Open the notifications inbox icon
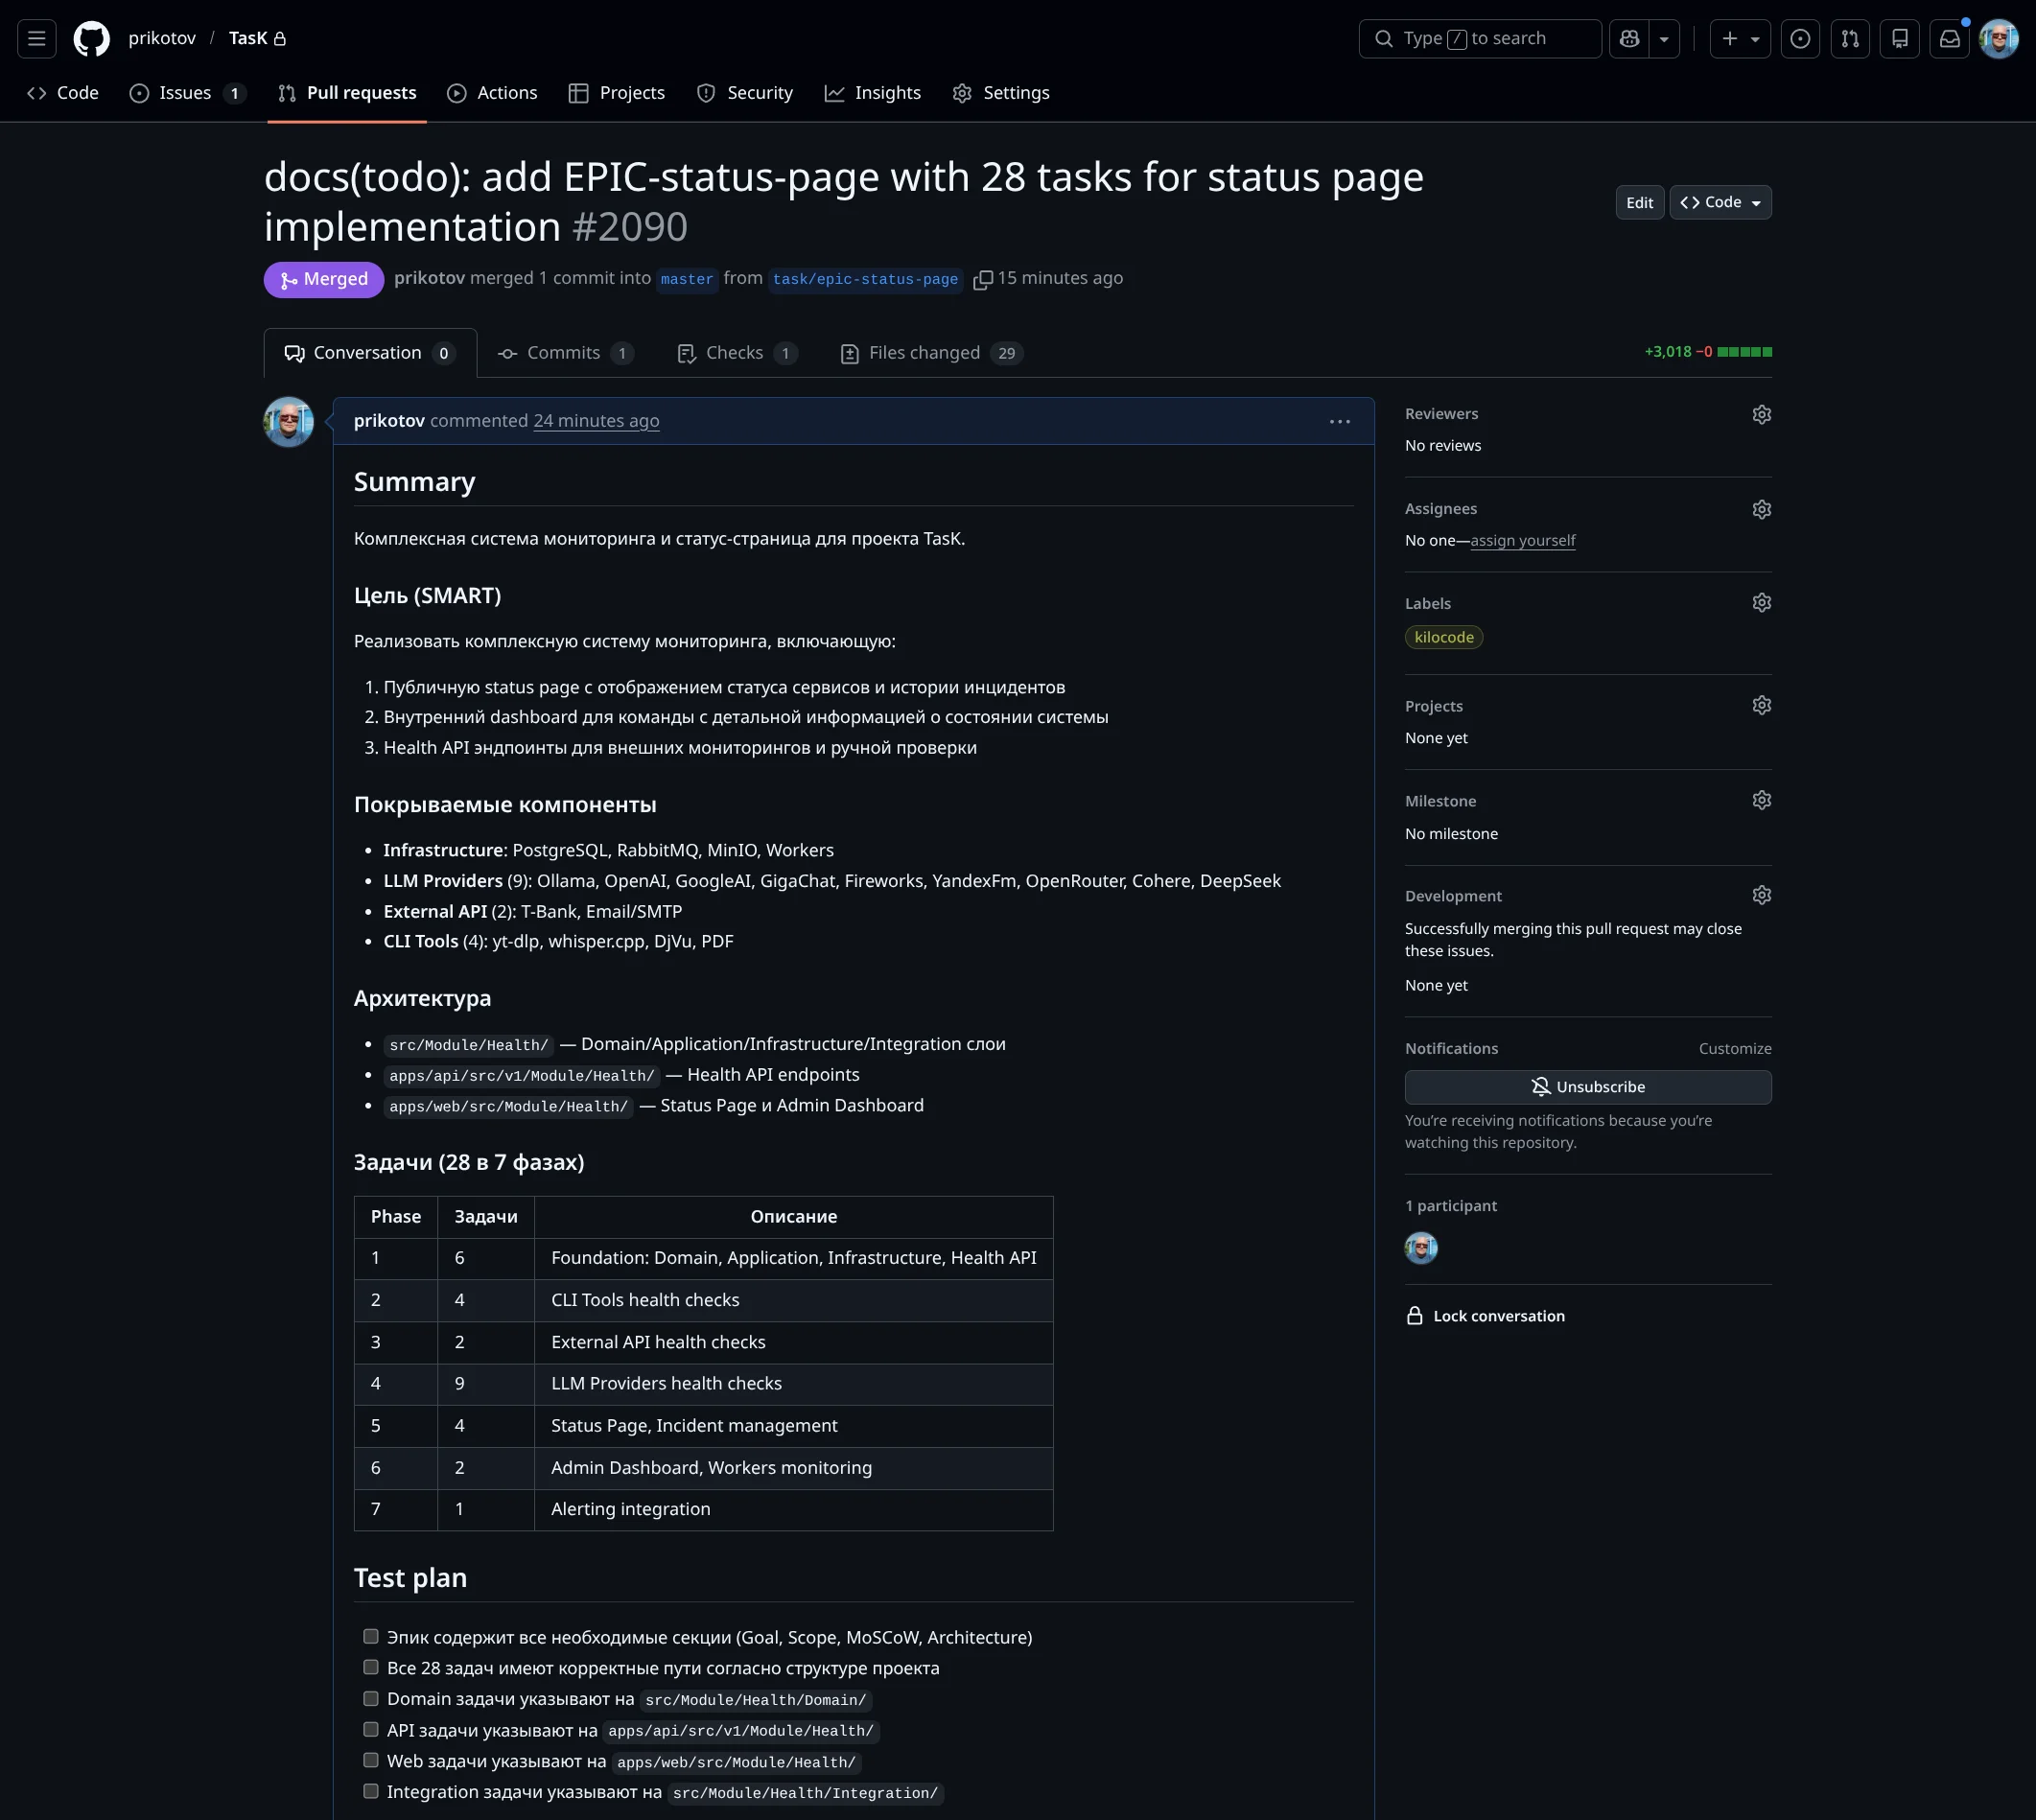The height and width of the screenshot is (1820, 2036). coord(1949,38)
